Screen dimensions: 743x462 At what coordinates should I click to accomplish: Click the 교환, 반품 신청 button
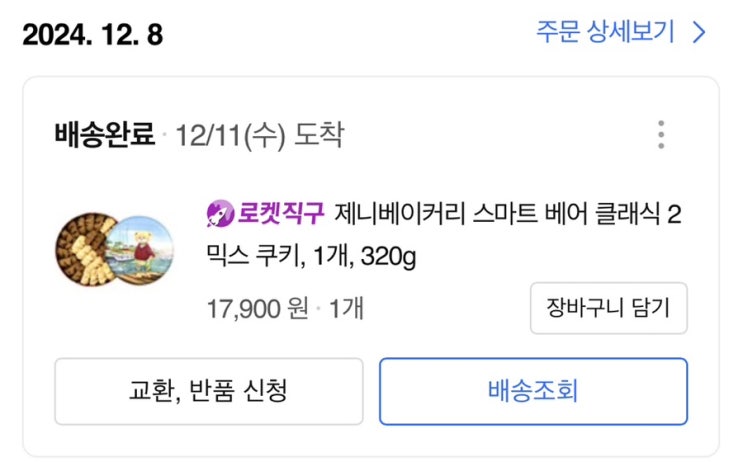[208, 391]
